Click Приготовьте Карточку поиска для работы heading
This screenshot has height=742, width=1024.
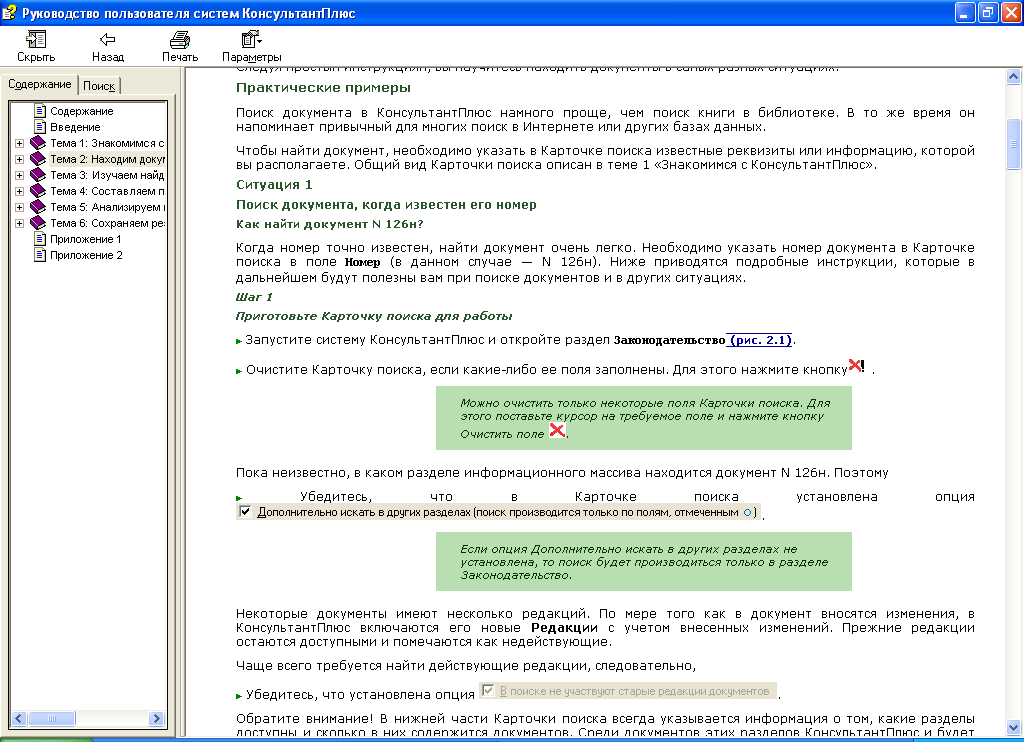pyautogui.click(x=374, y=316)
